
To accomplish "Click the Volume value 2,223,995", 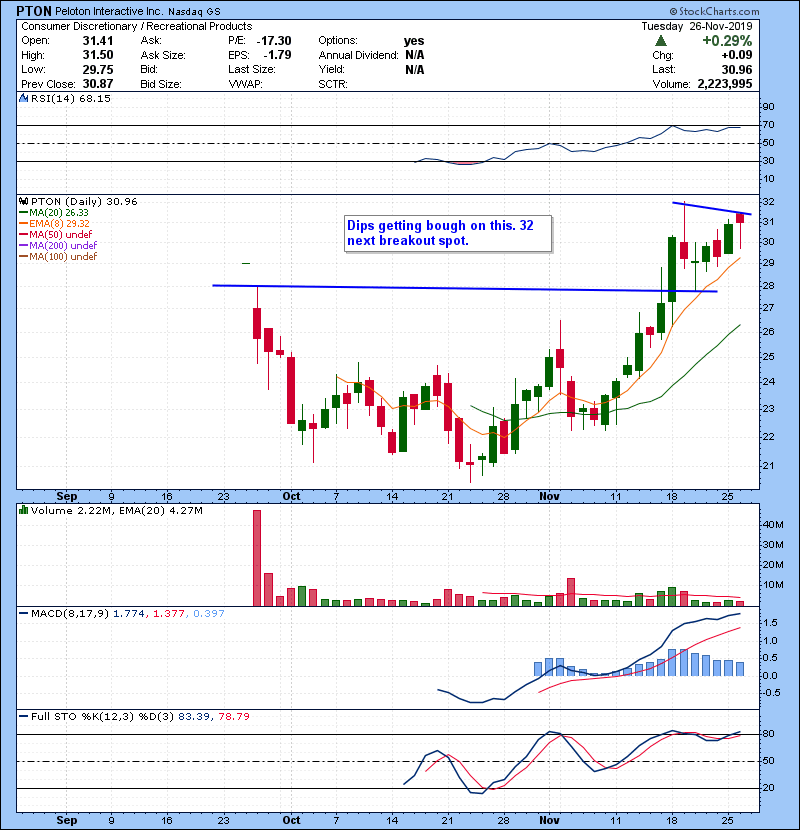I will pos(725,84).
